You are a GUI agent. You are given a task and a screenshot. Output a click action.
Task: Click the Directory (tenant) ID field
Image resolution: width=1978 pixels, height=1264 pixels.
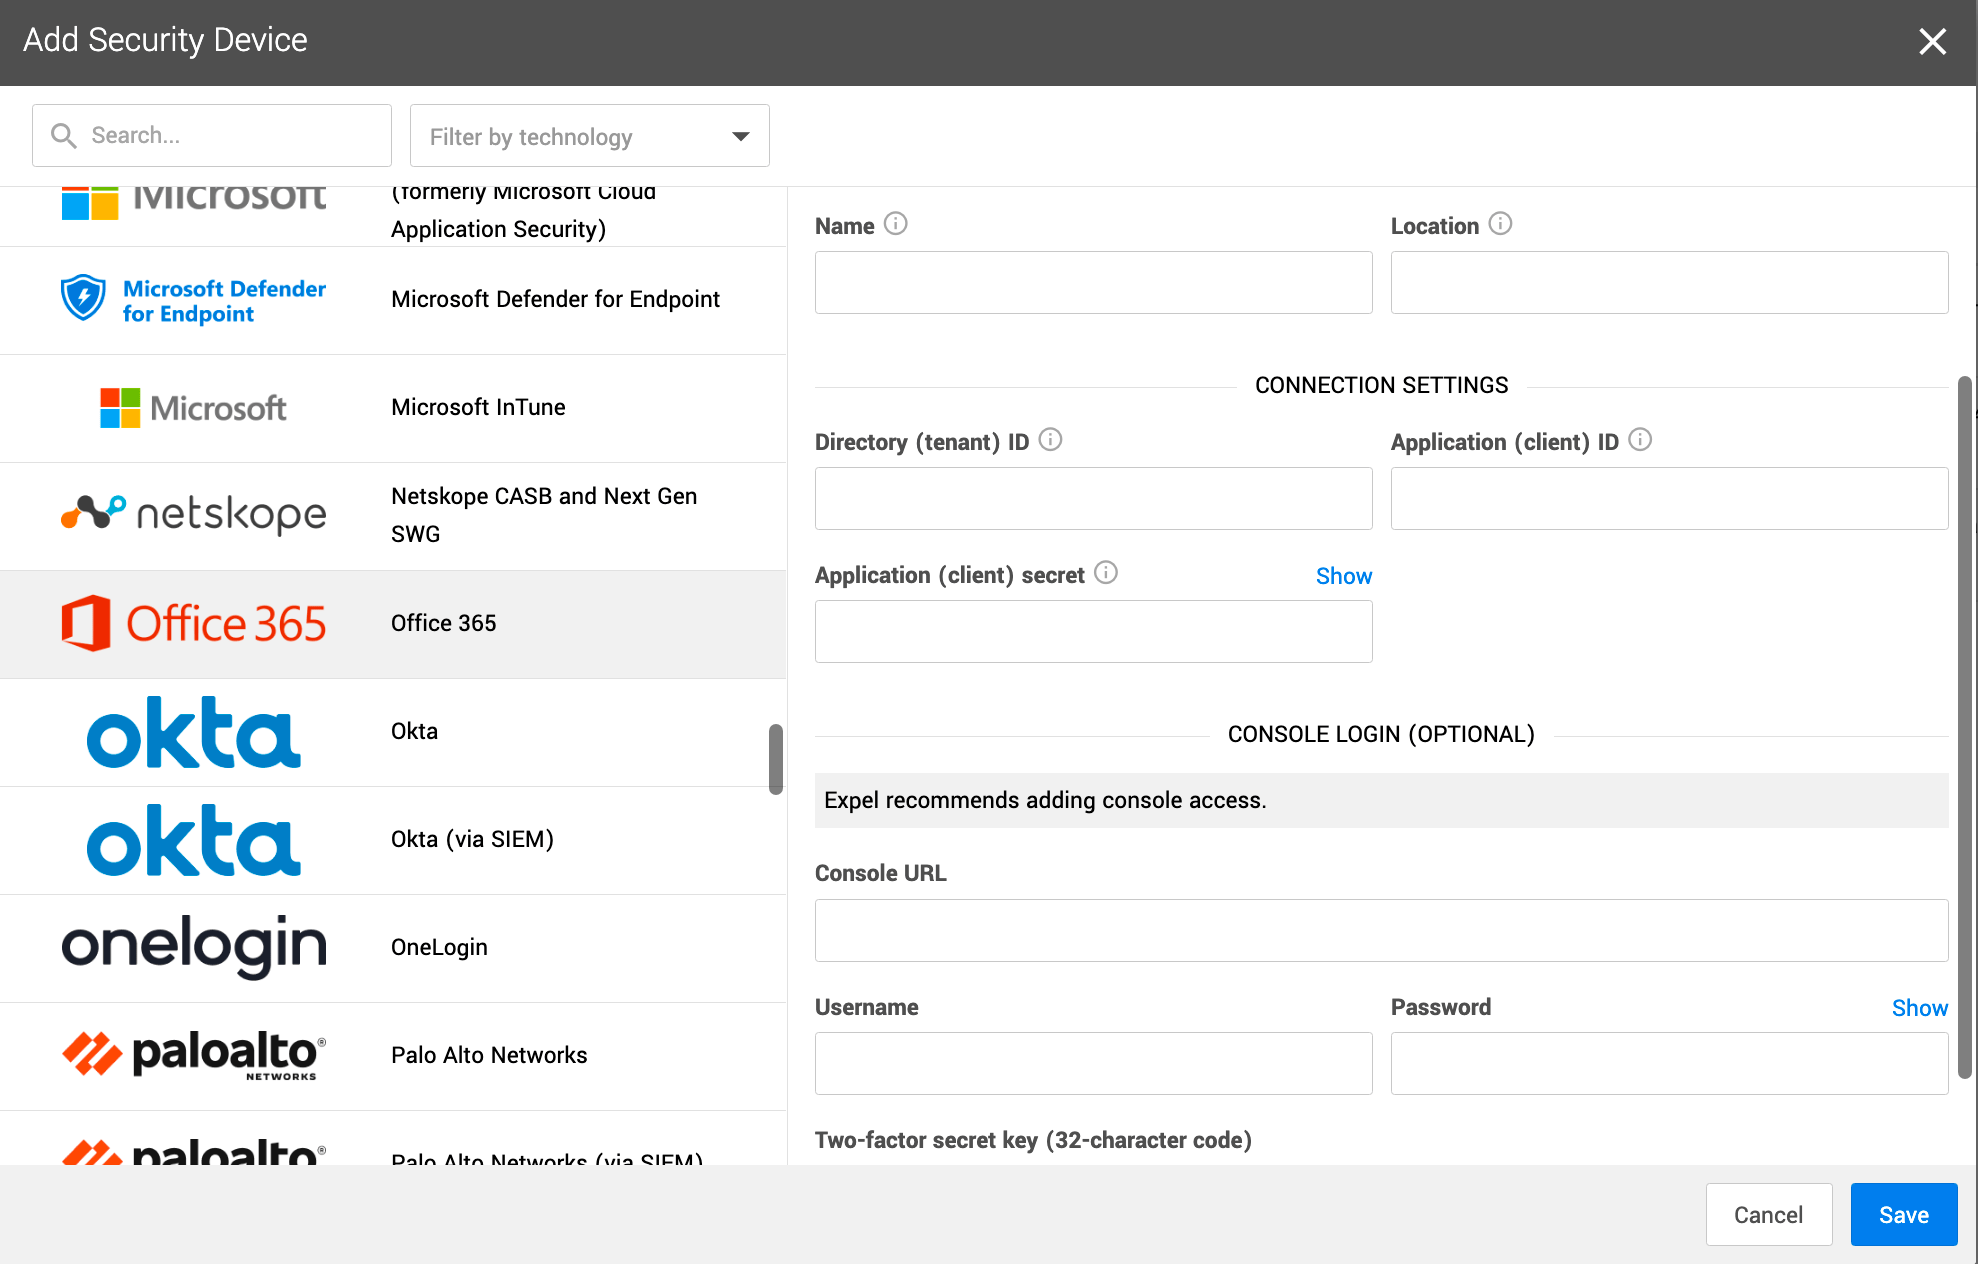point(1094,498)
